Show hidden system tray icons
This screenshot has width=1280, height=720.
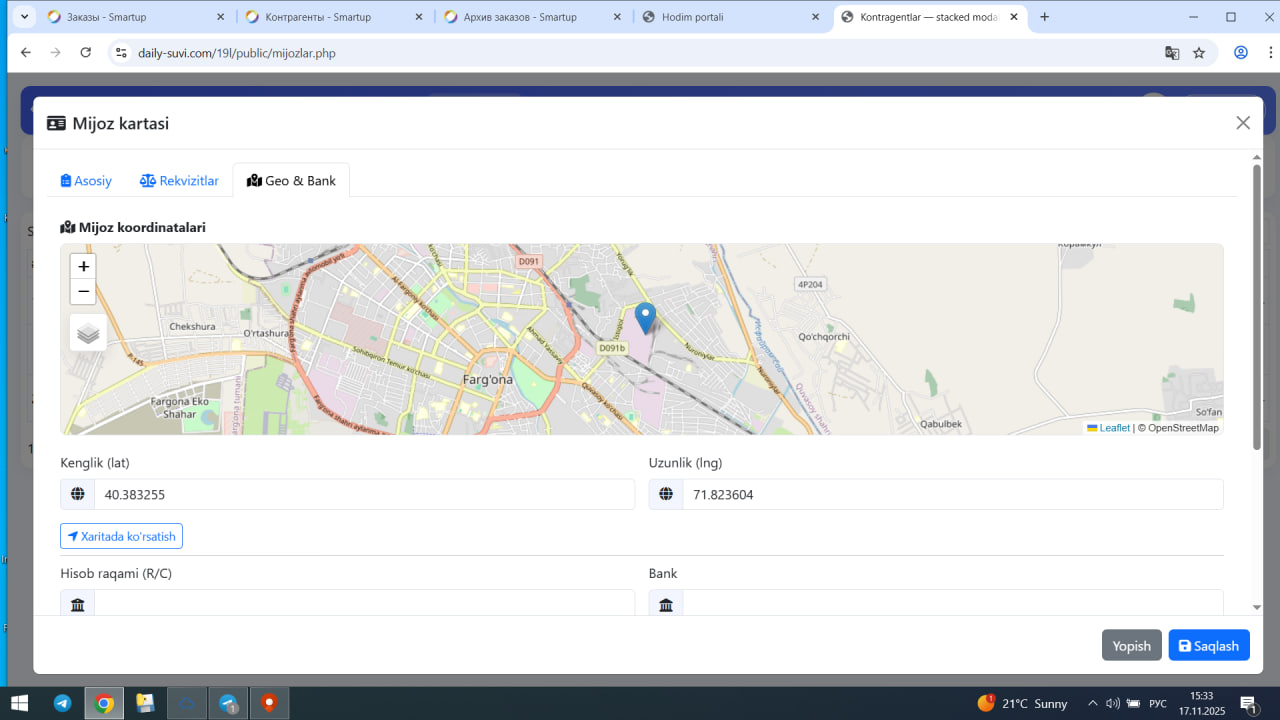(x=1092, y=703)
